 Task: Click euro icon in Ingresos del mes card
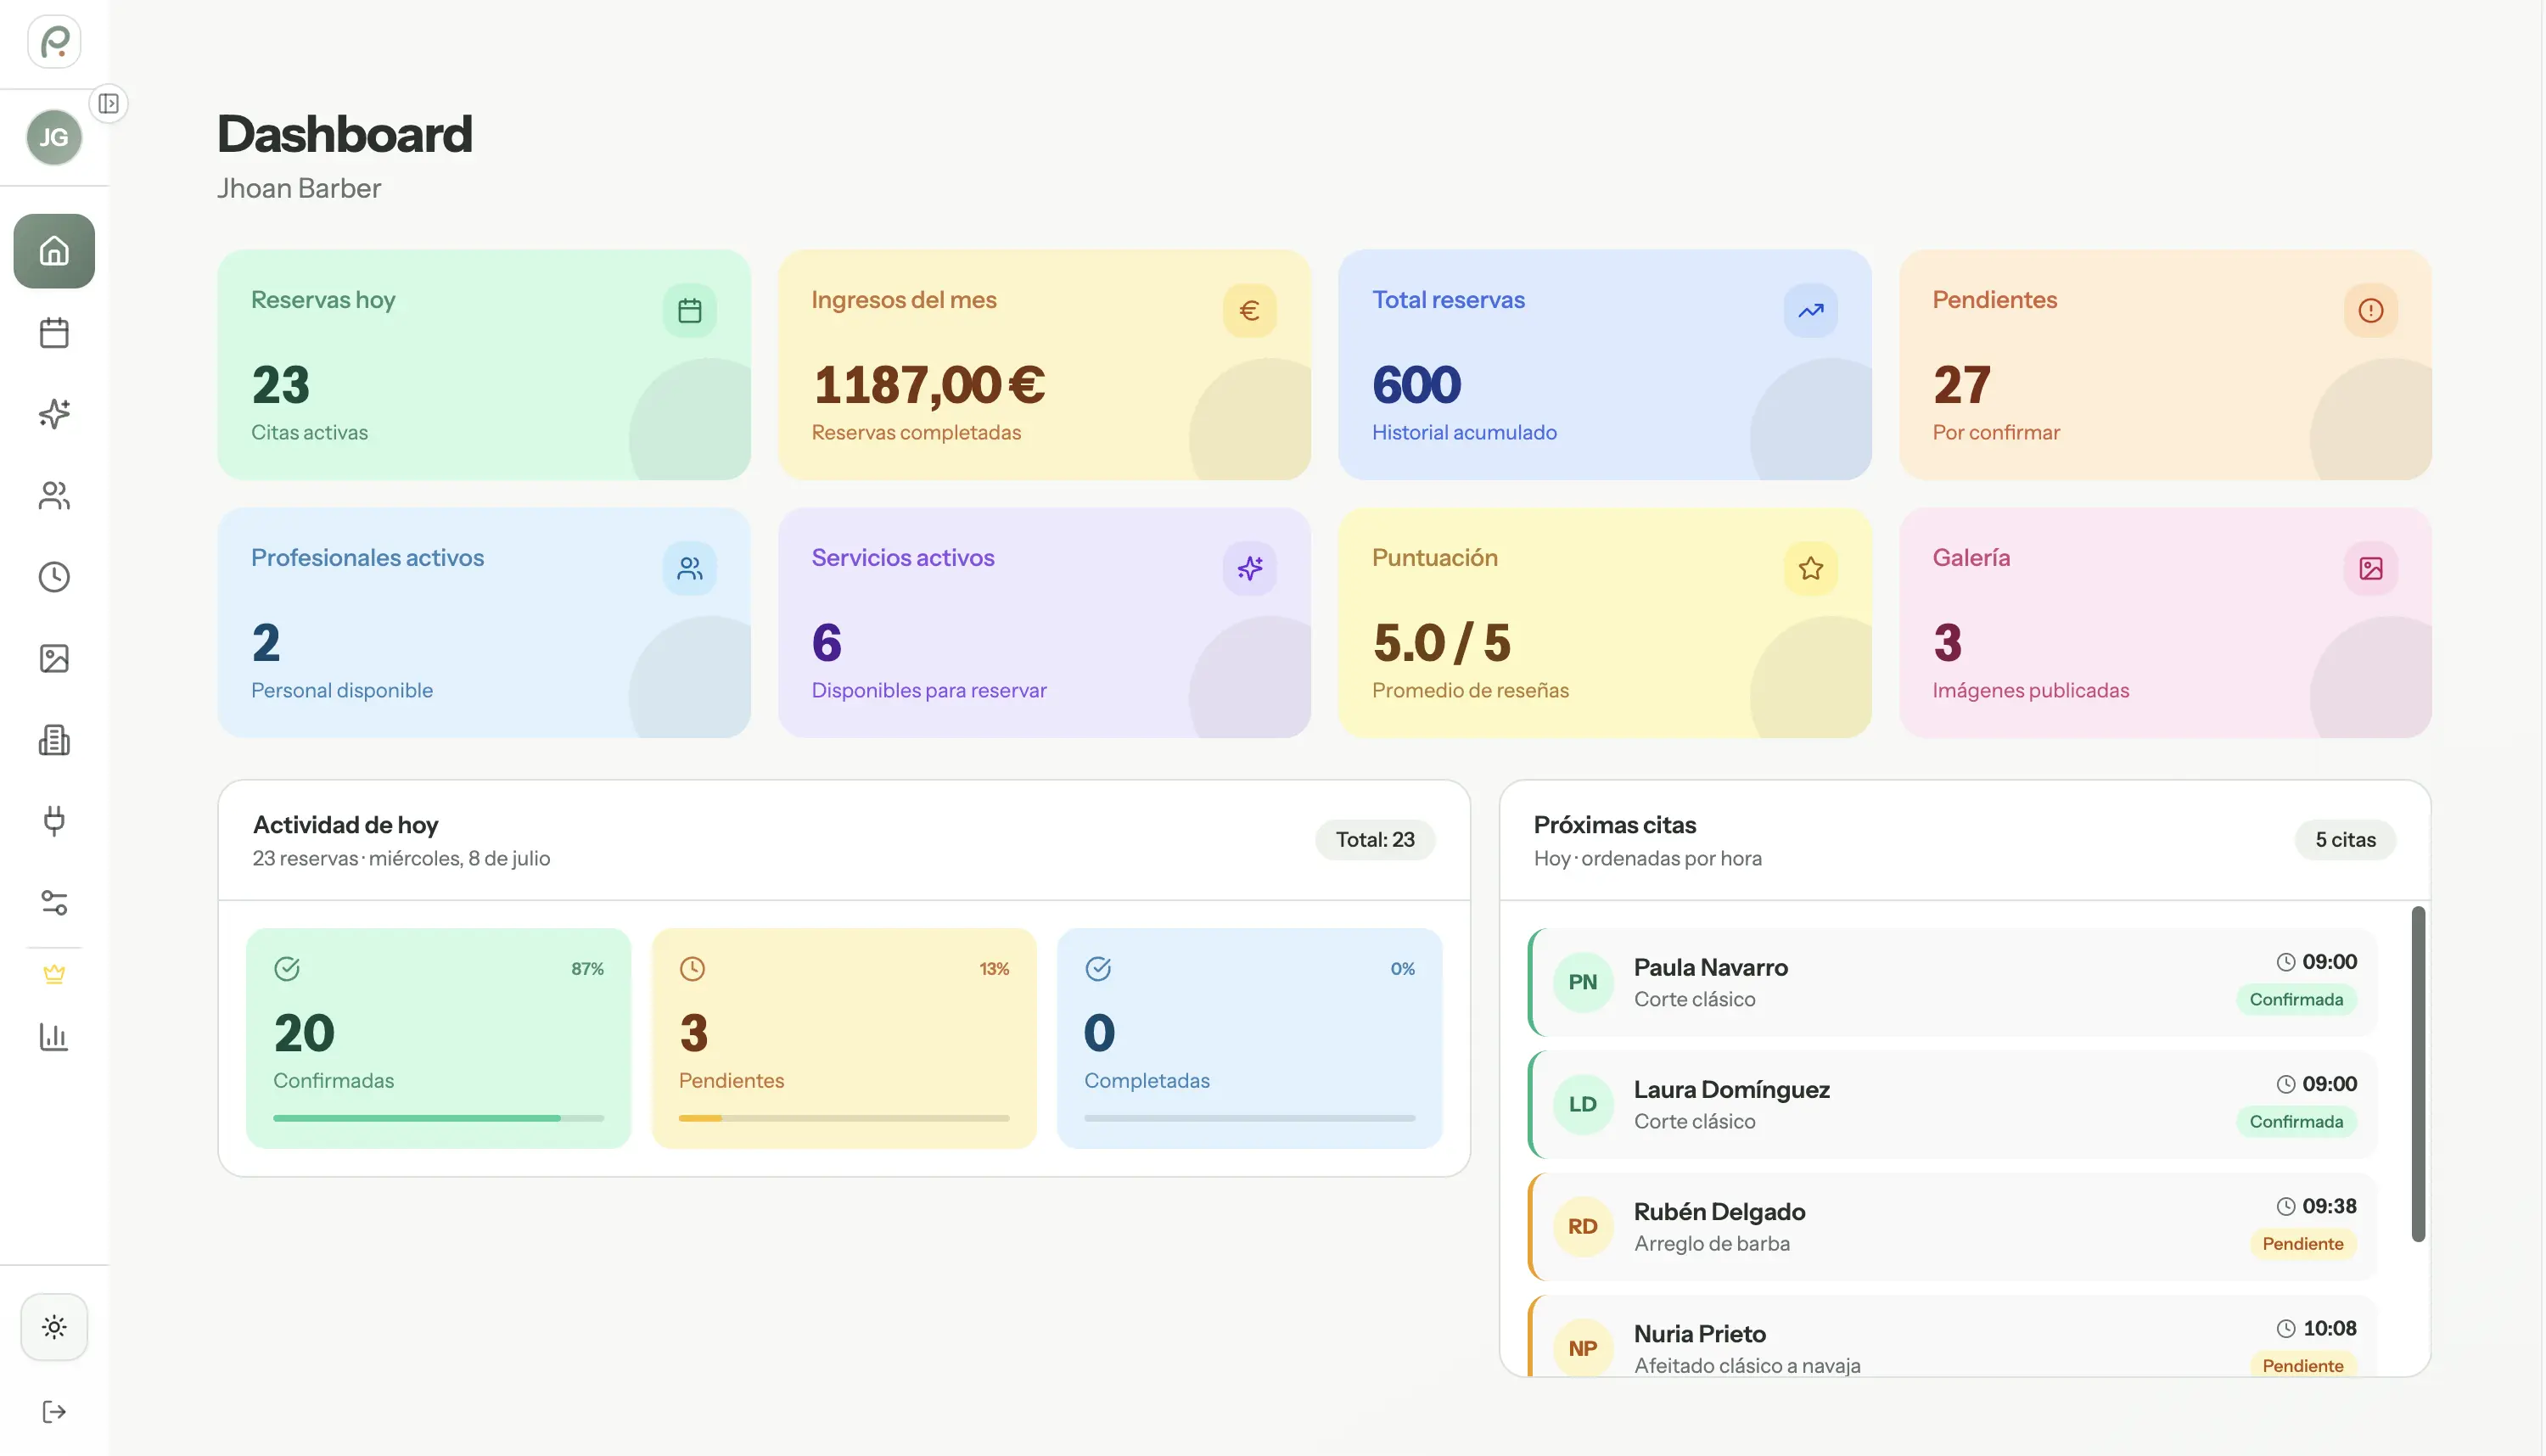1249,311
